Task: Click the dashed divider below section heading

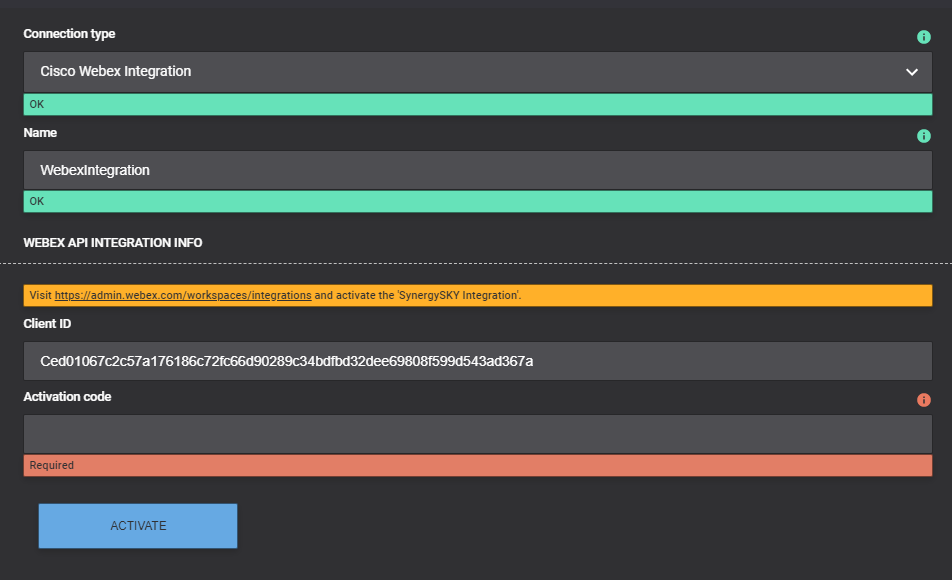Action: [x=476, y=264]
